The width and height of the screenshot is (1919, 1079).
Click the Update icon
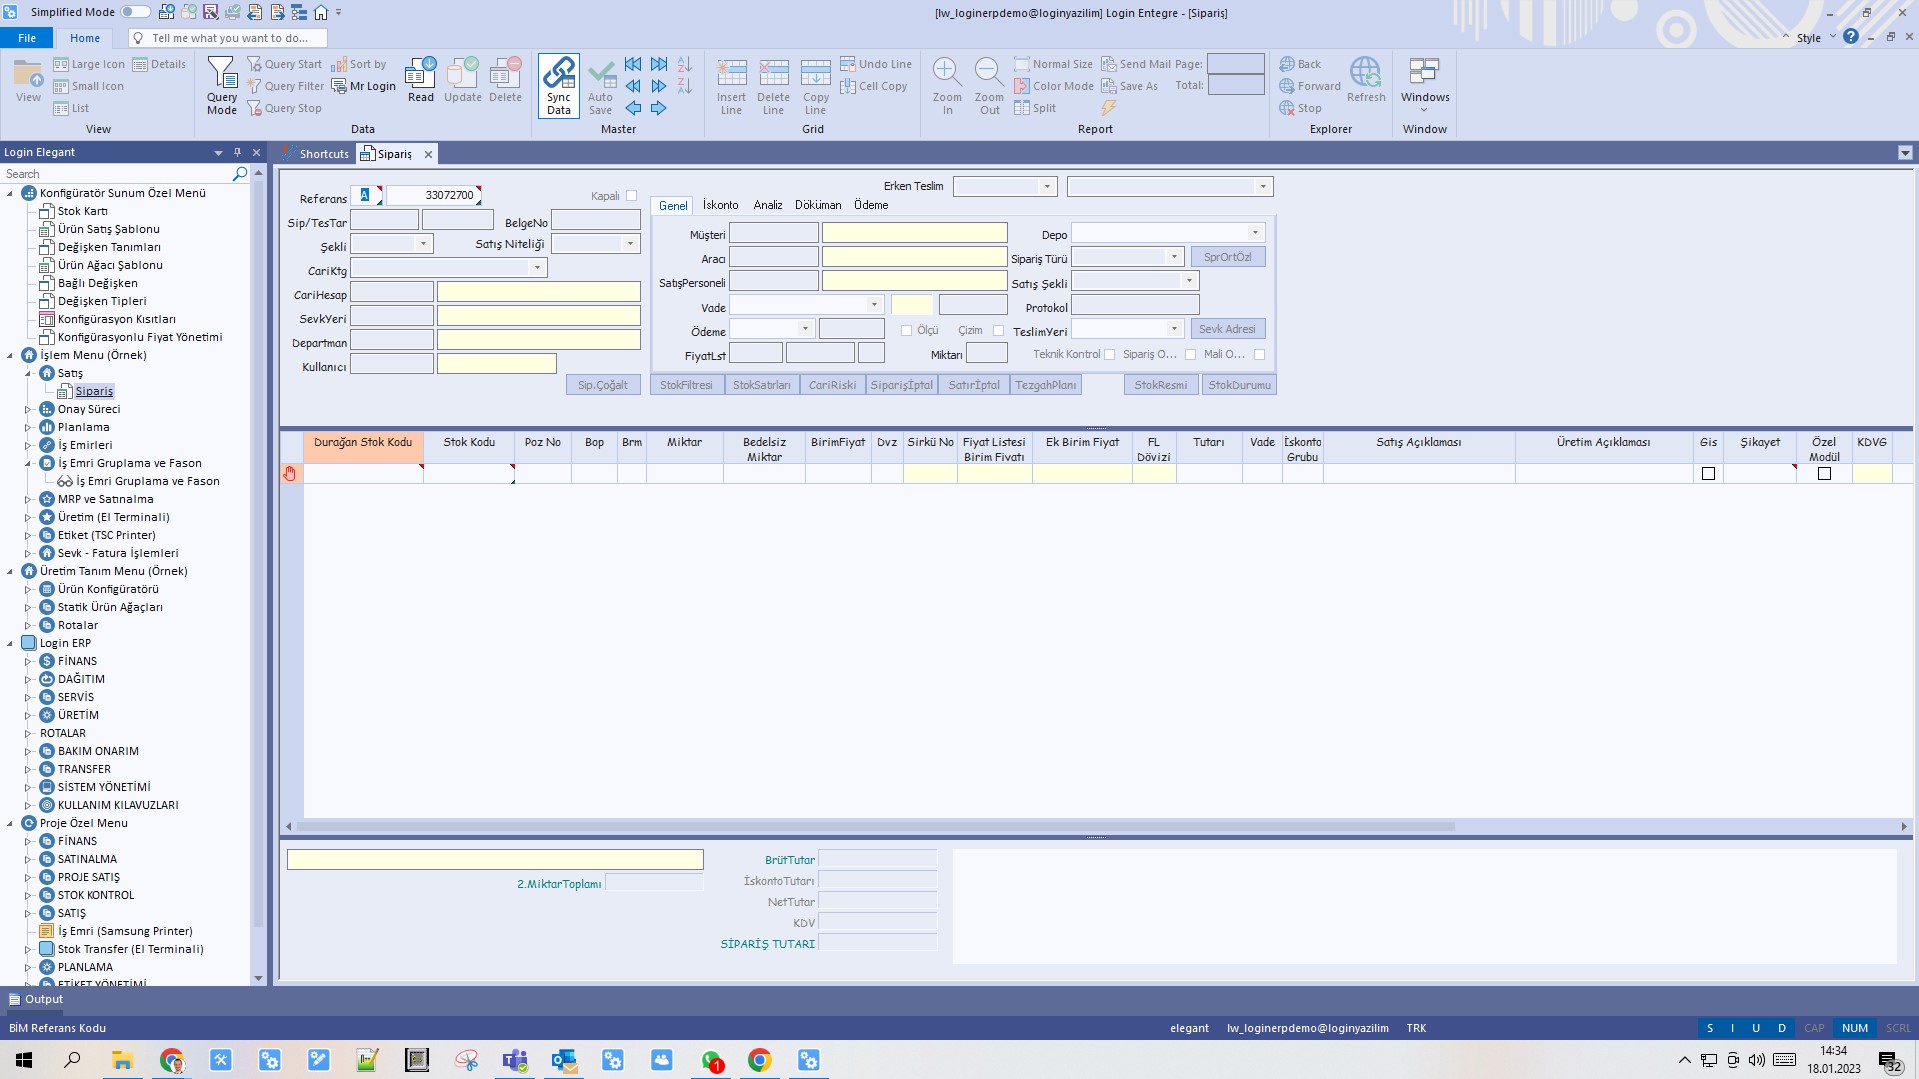click(x=462, y=80)
